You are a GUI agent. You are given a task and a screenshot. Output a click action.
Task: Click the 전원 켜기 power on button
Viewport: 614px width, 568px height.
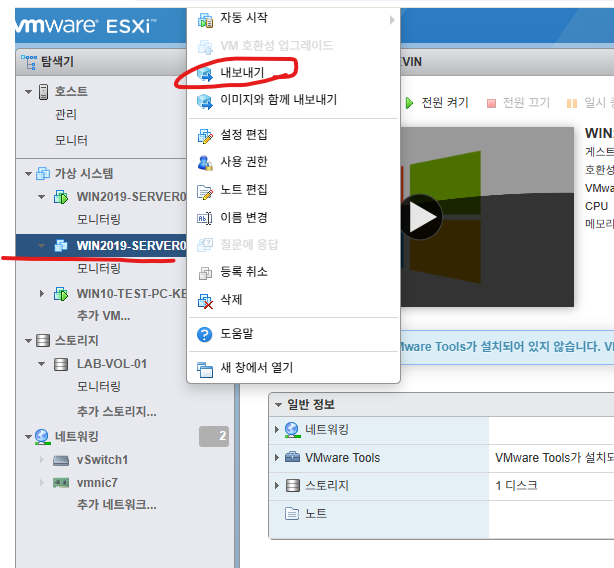coord(437,103)
